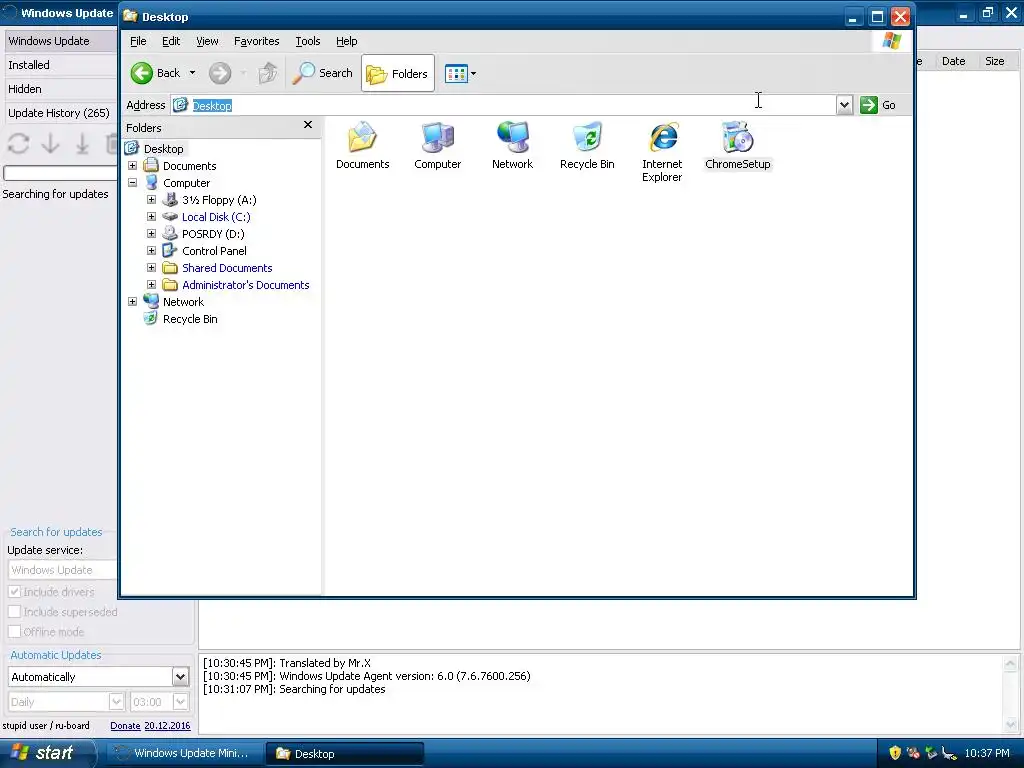The width and height of the screenshot is (1024, 768).
Task: Select Shared Documents in Folders tree
Action: (x=227, y=268)
